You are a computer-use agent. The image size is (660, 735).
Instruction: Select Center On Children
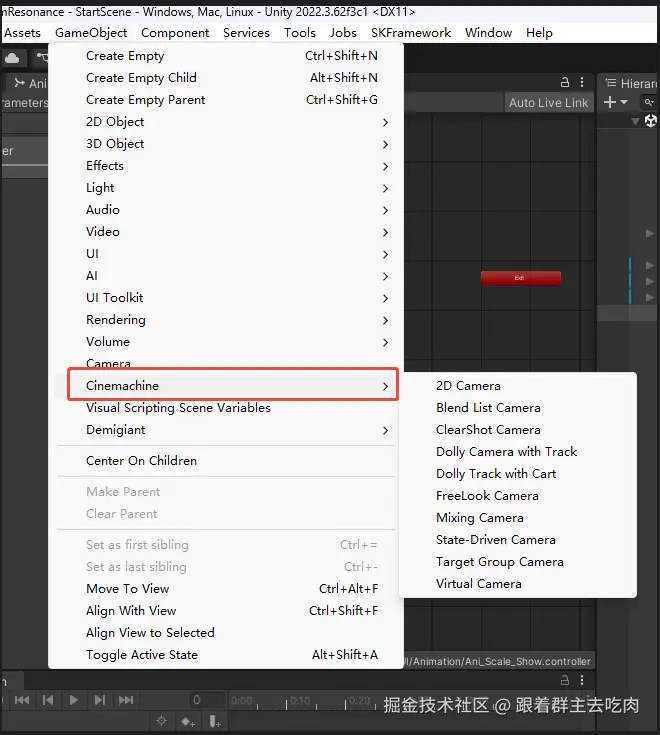click(x=226, y=461)
